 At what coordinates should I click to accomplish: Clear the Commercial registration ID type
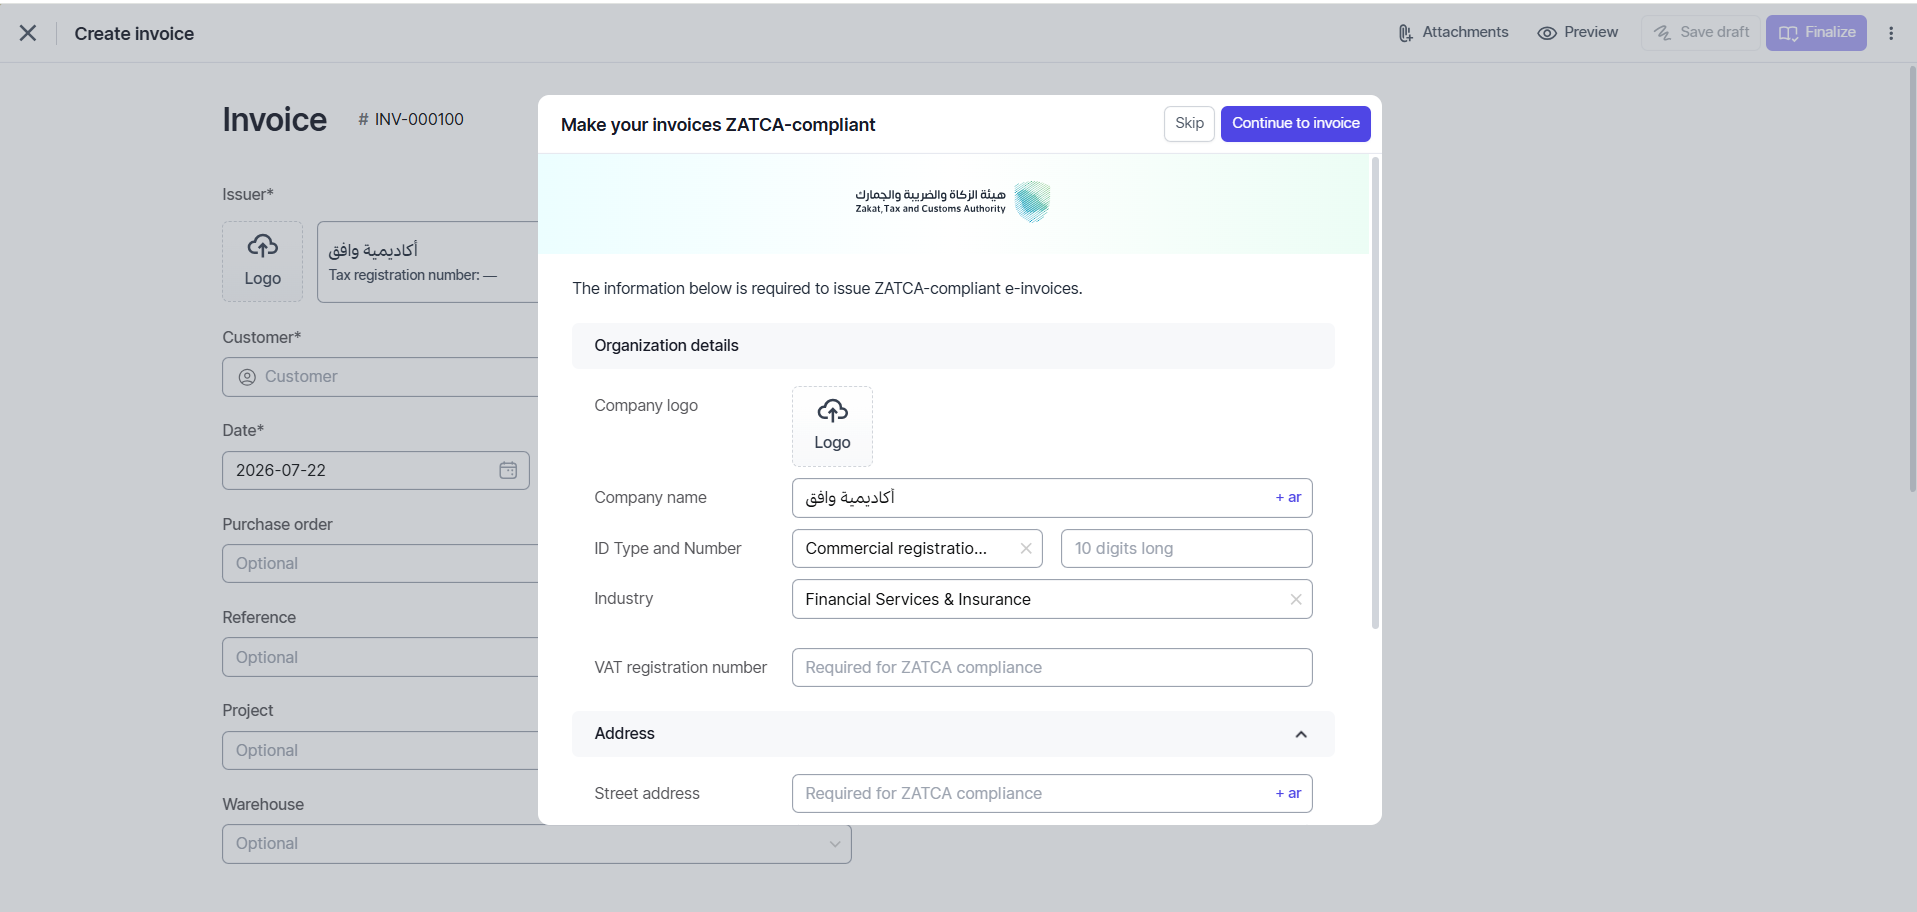tap(1025, 548)
